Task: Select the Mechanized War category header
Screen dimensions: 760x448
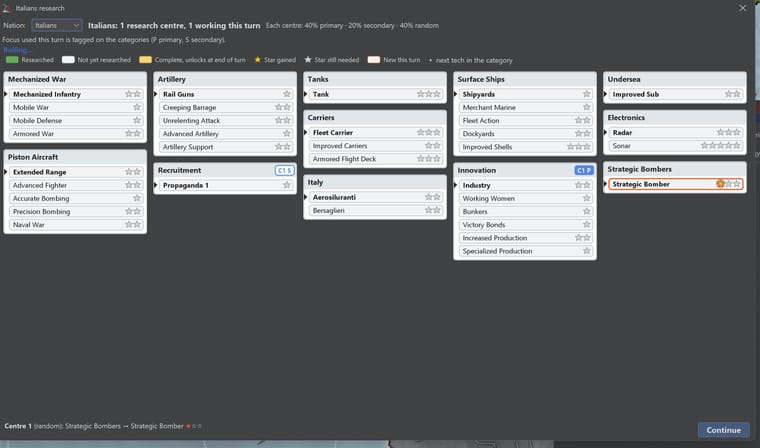Action: click(75, 79)
